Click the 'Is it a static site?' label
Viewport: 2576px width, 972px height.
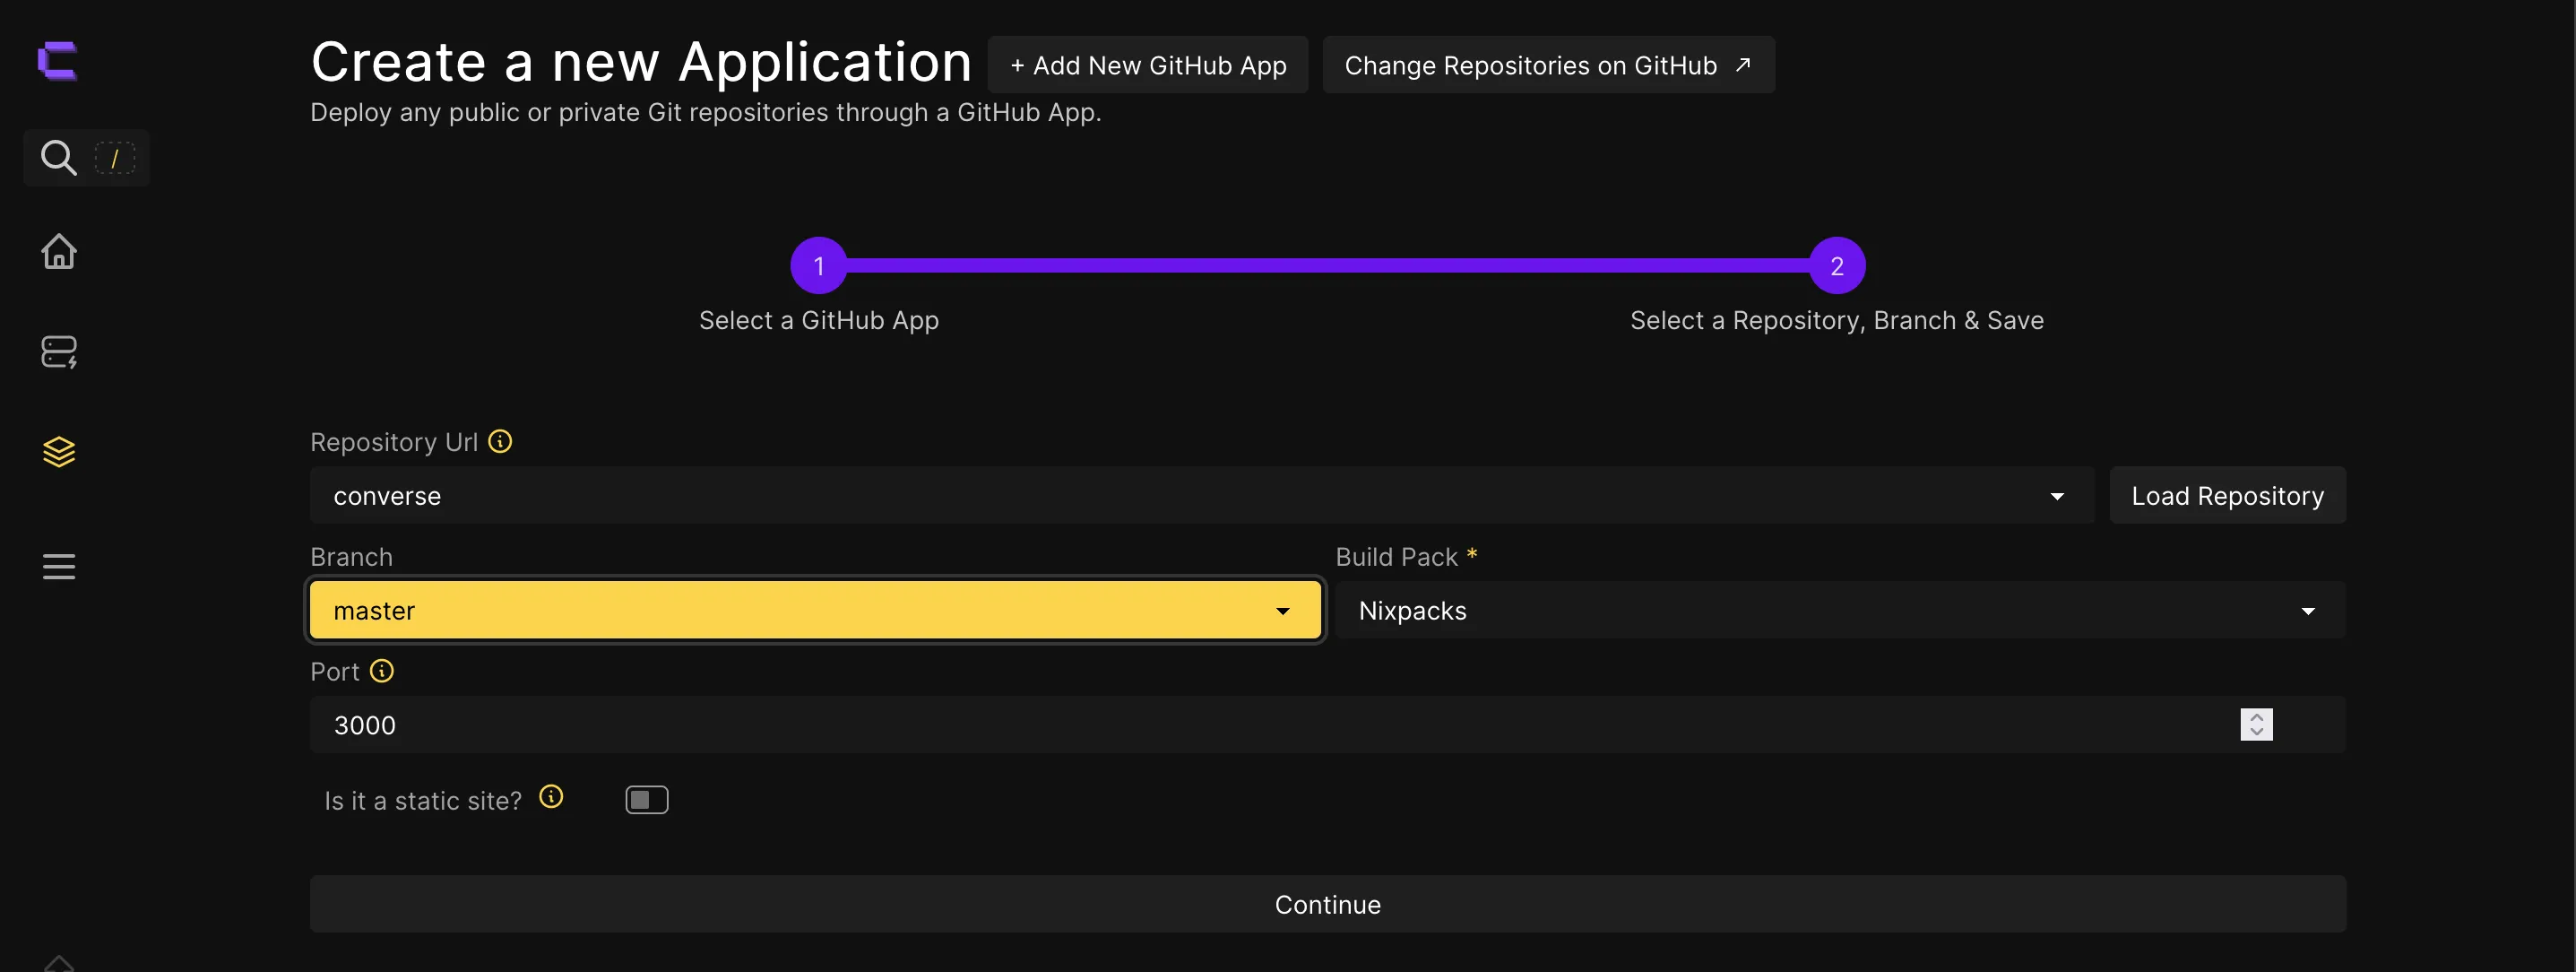[423, 801]
